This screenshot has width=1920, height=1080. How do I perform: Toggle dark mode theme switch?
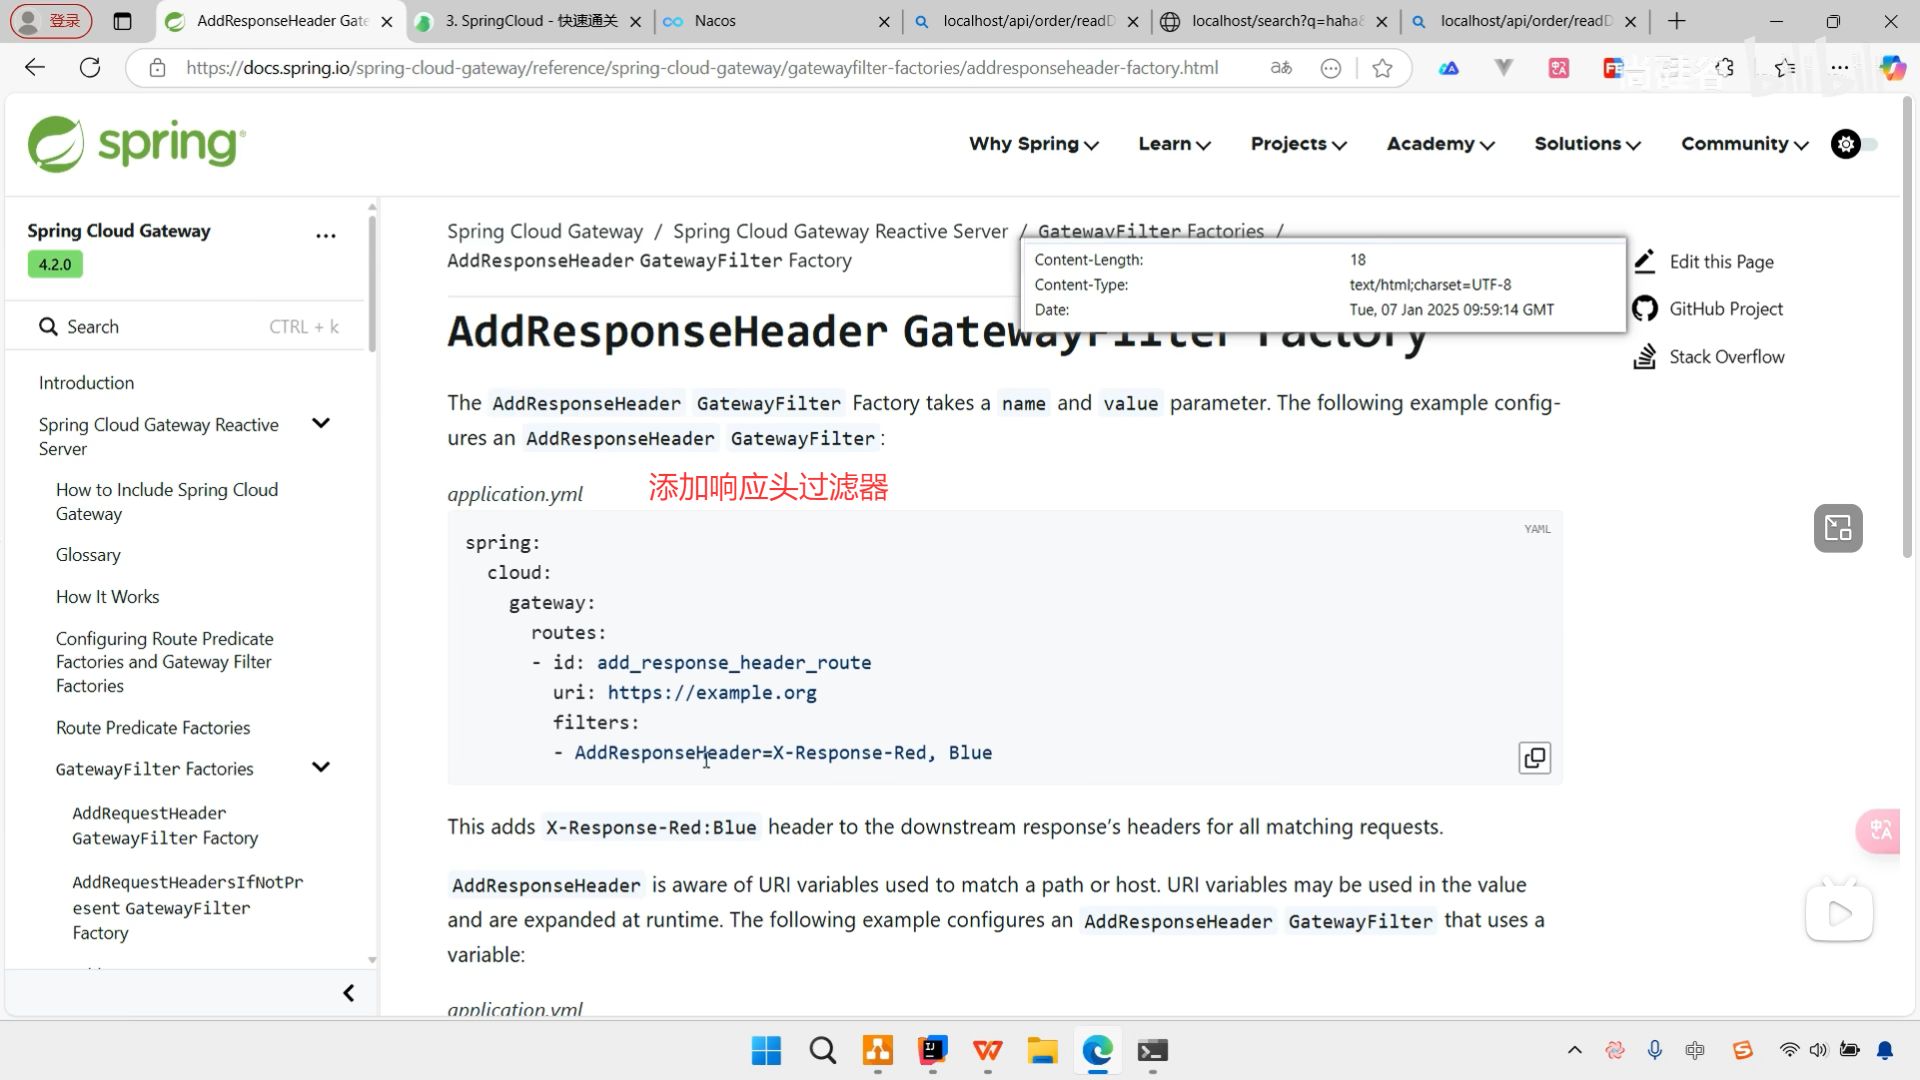point(1856,144)
